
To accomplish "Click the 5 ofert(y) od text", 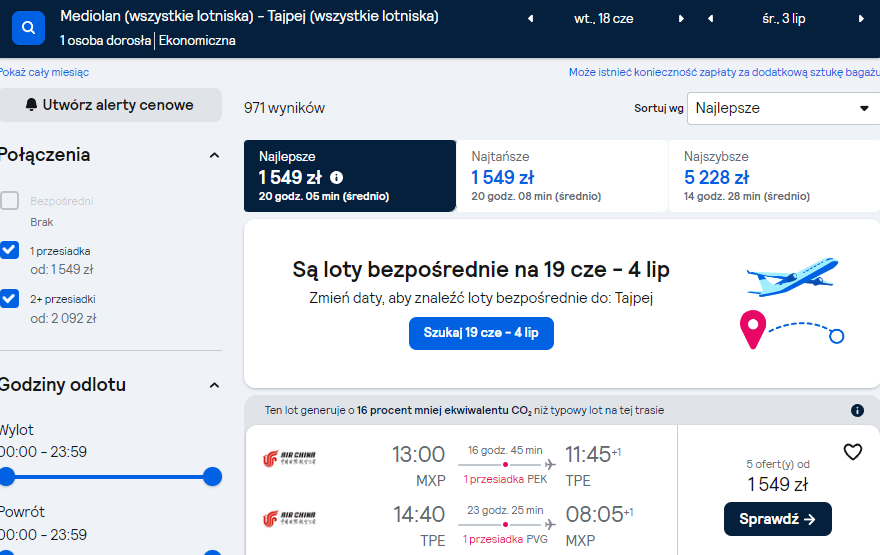I will point(777,465).
